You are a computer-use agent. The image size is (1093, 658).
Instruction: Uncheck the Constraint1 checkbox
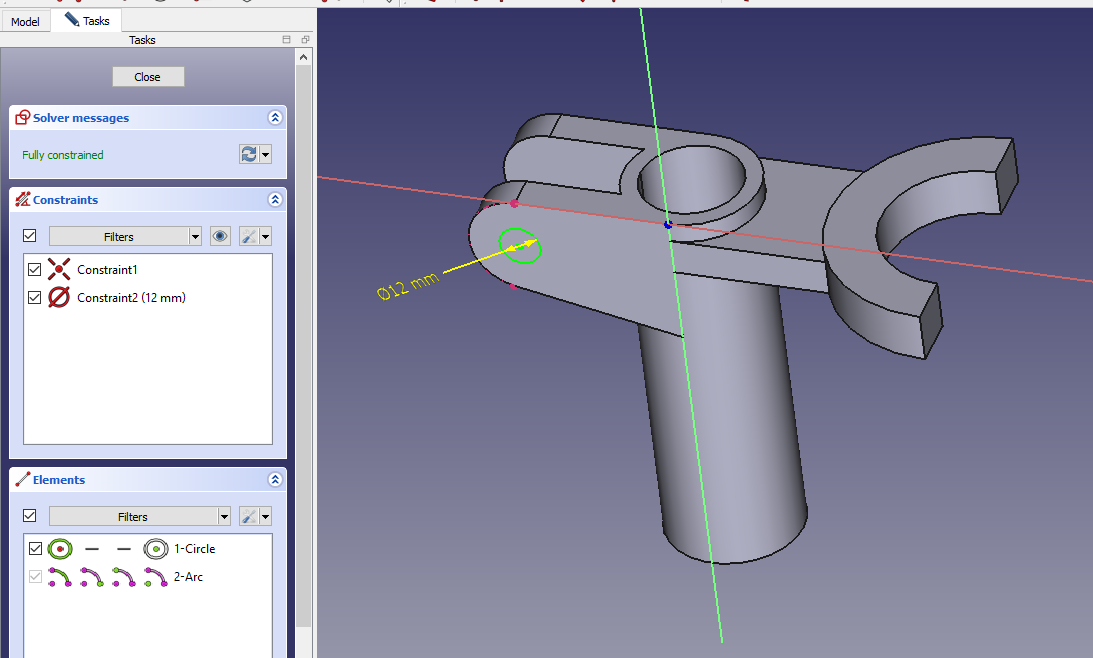tap(35, 270)
